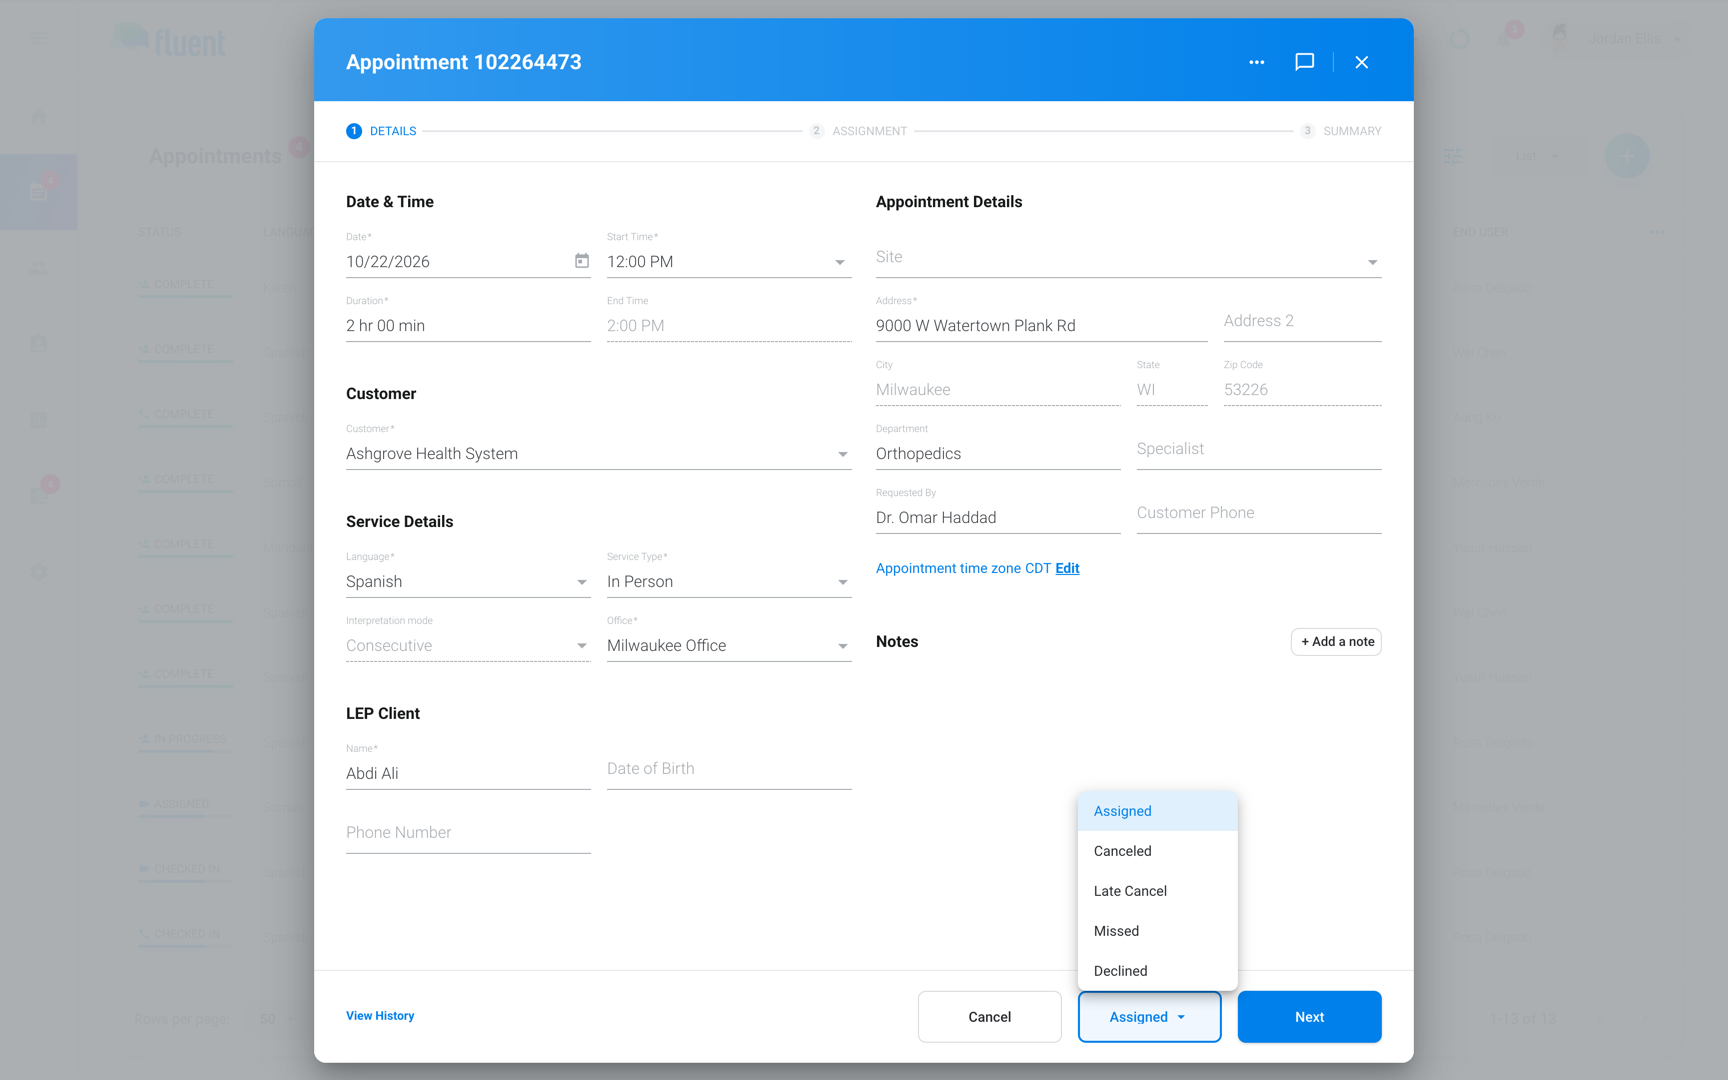Expand the Start Time dropdown

pos(729,262)
